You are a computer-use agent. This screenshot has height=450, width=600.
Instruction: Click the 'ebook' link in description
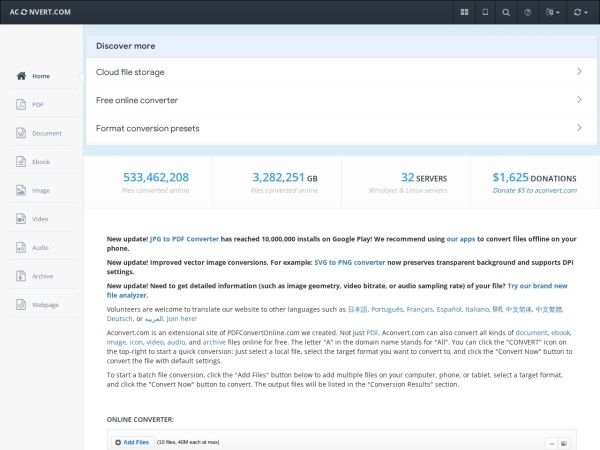coord(561,333)
